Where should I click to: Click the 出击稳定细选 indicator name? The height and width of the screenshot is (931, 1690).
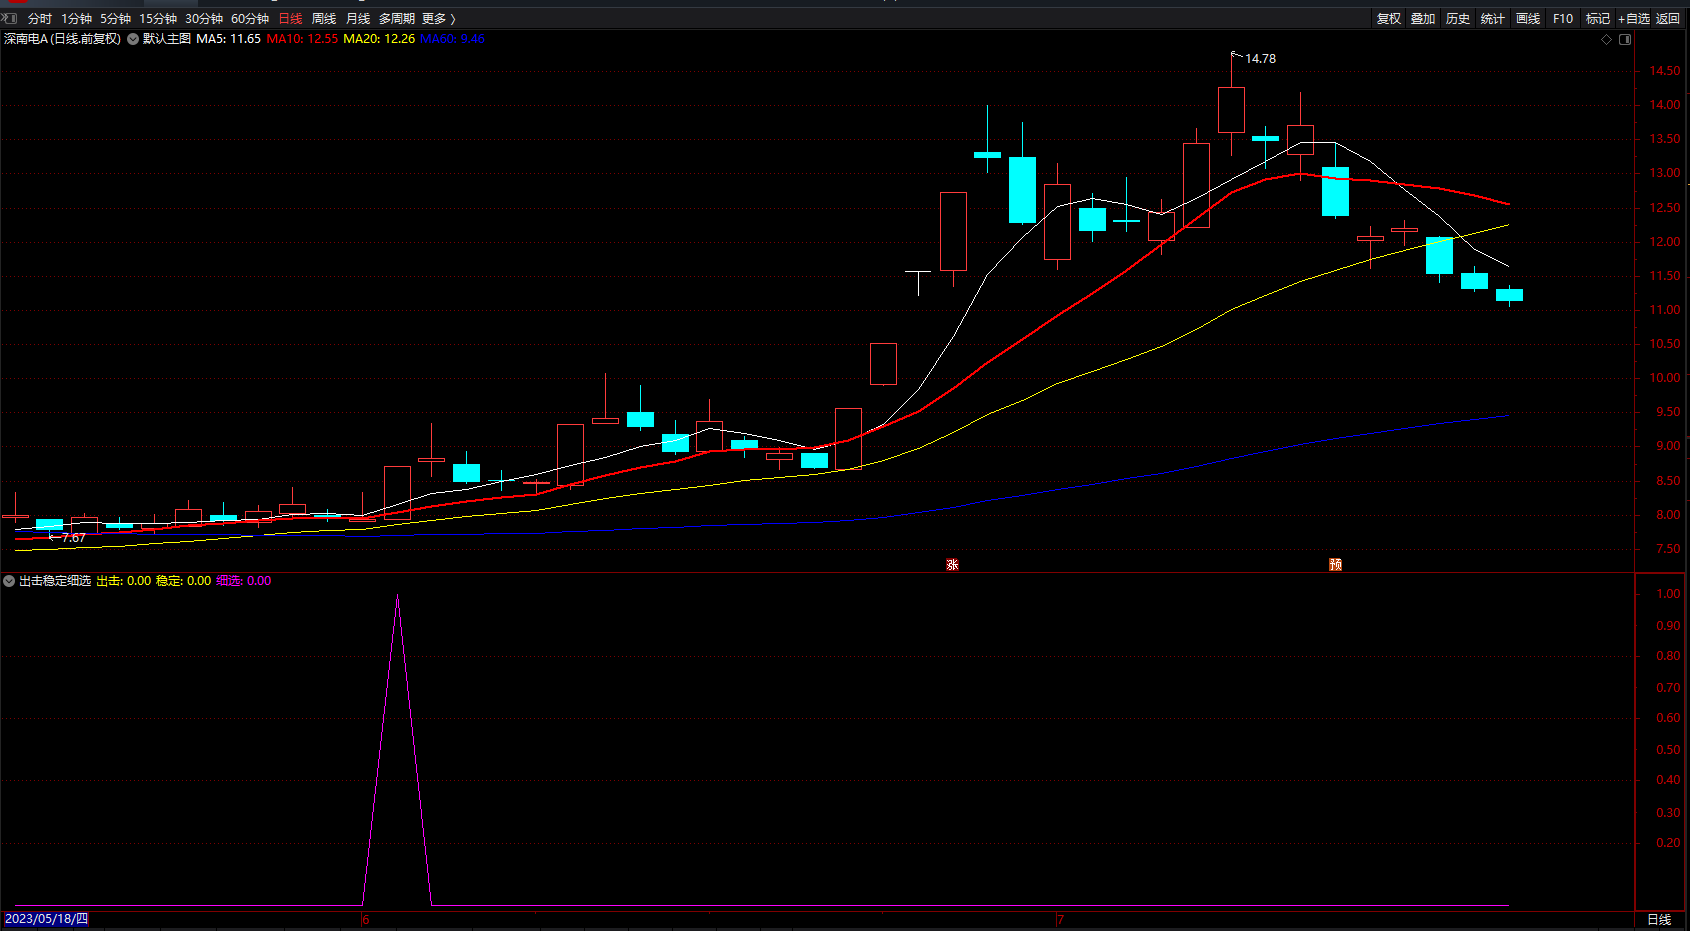click(55, 581)
